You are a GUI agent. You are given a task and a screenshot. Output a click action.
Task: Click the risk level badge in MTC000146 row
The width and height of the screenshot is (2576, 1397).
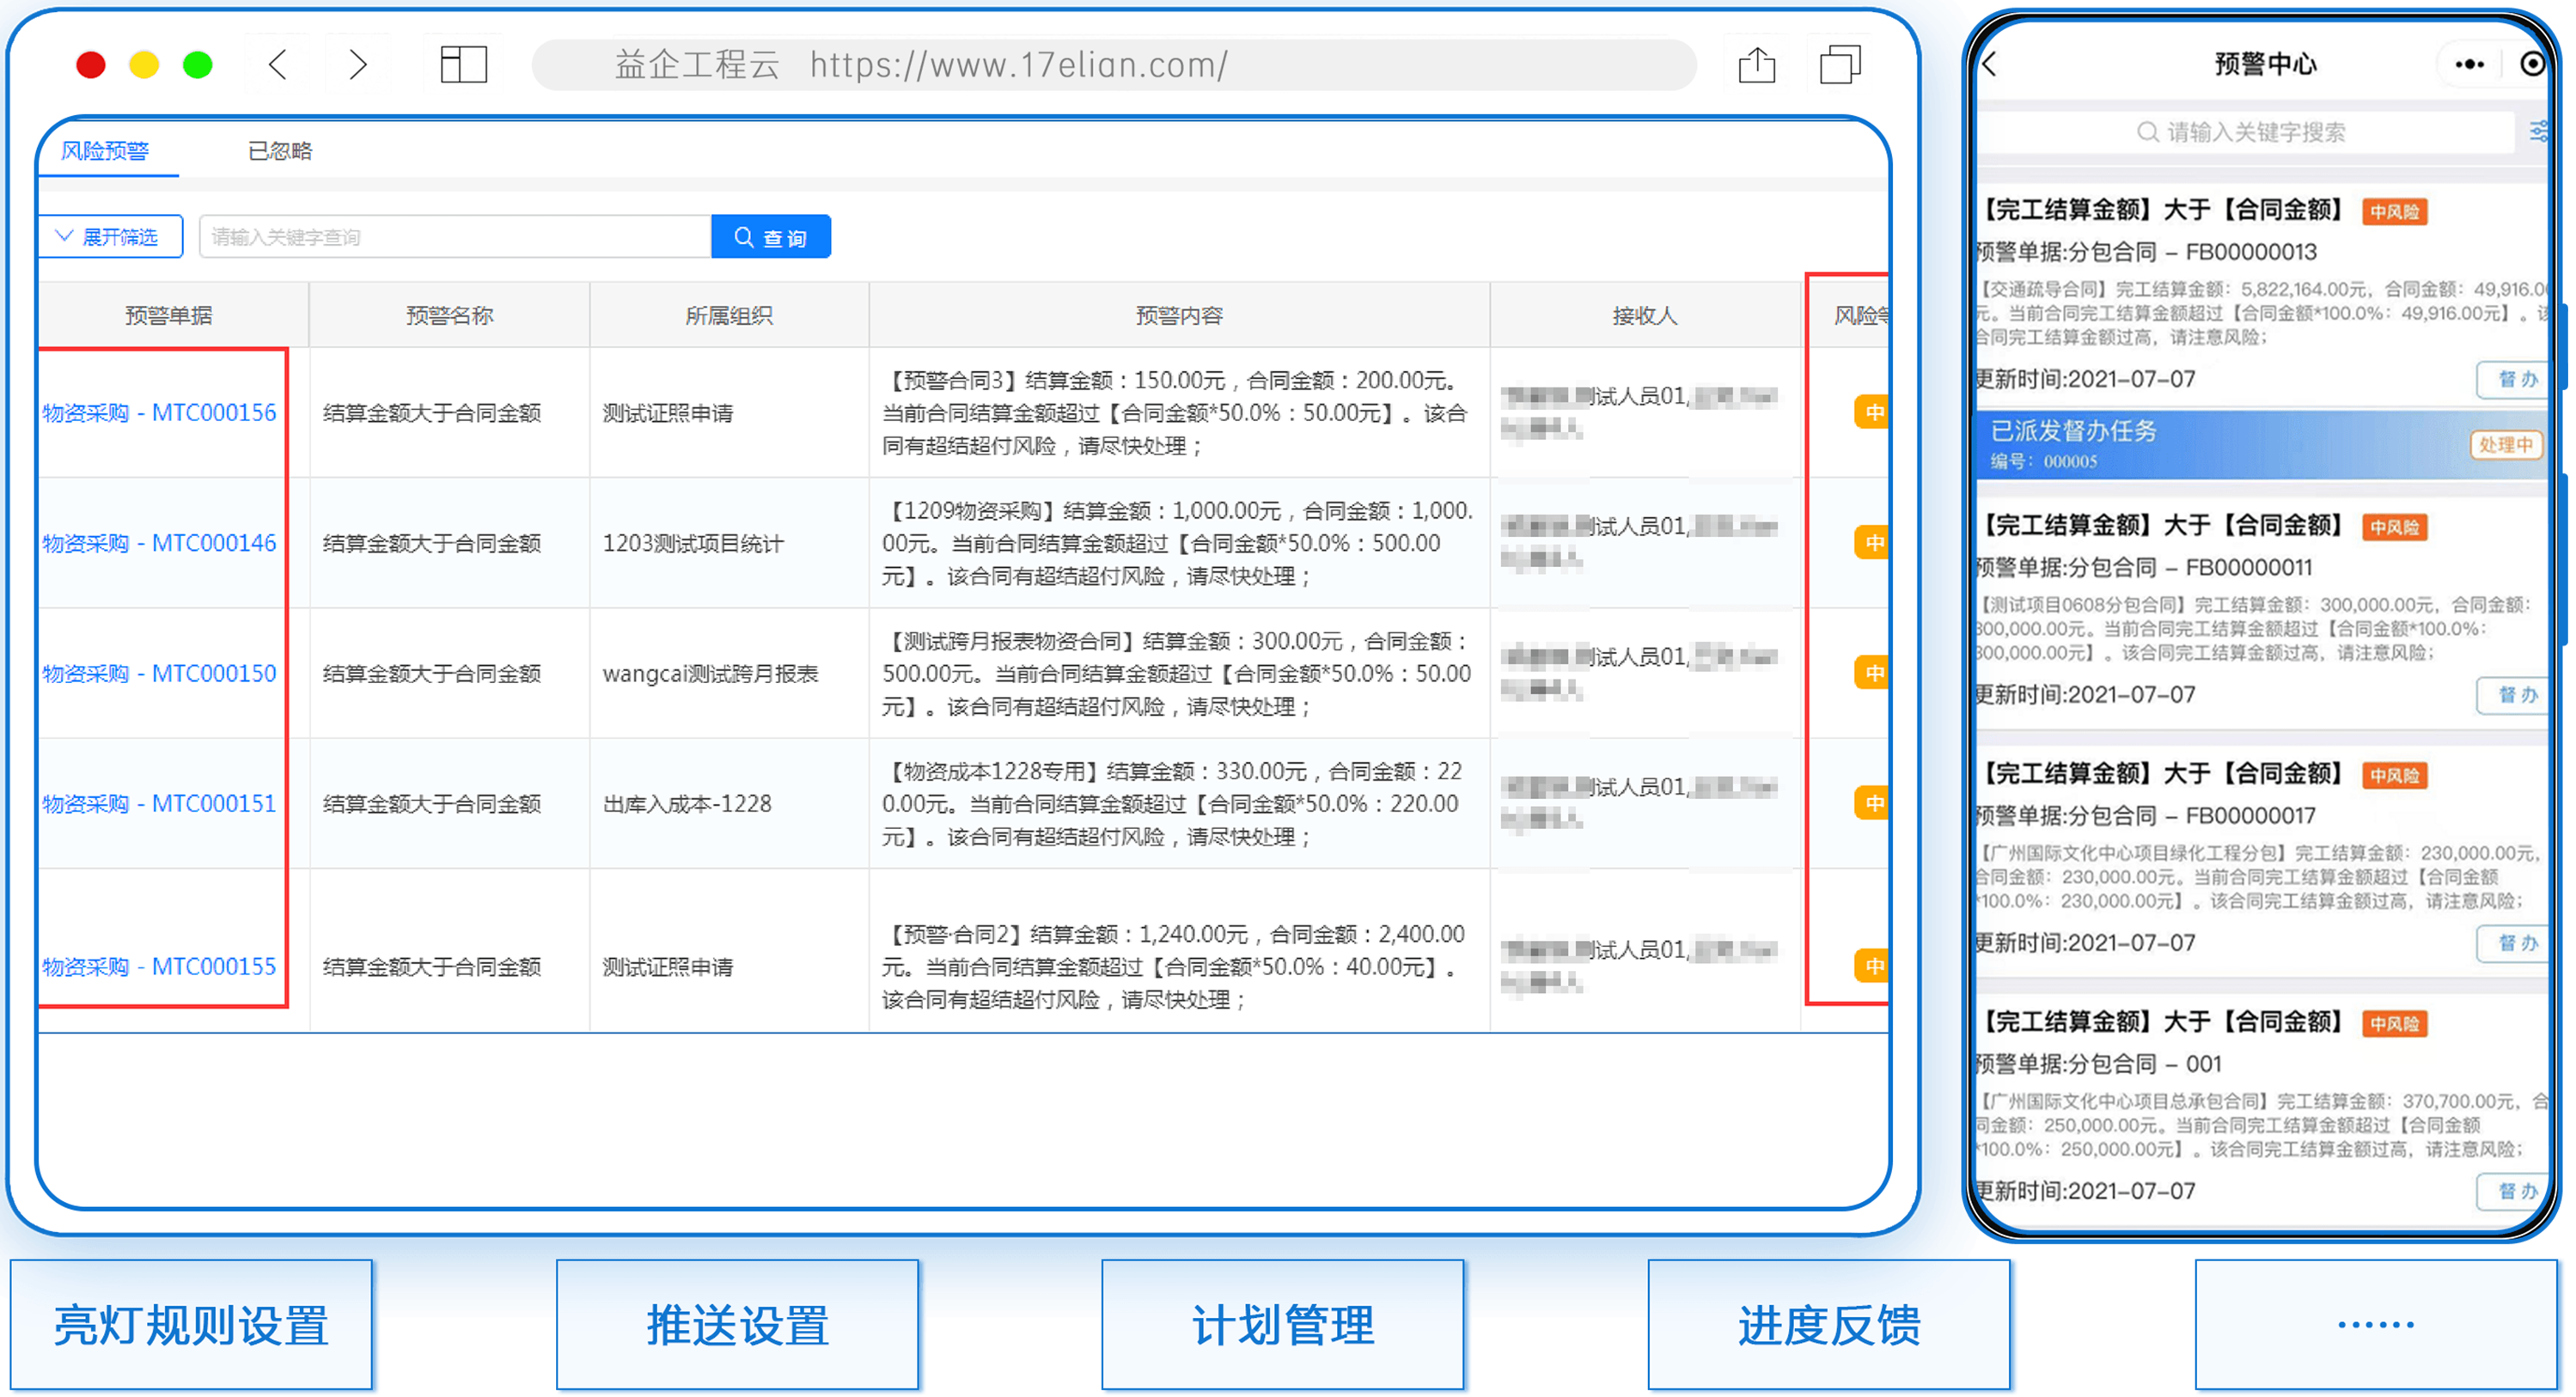click(x=1872, y=543)
